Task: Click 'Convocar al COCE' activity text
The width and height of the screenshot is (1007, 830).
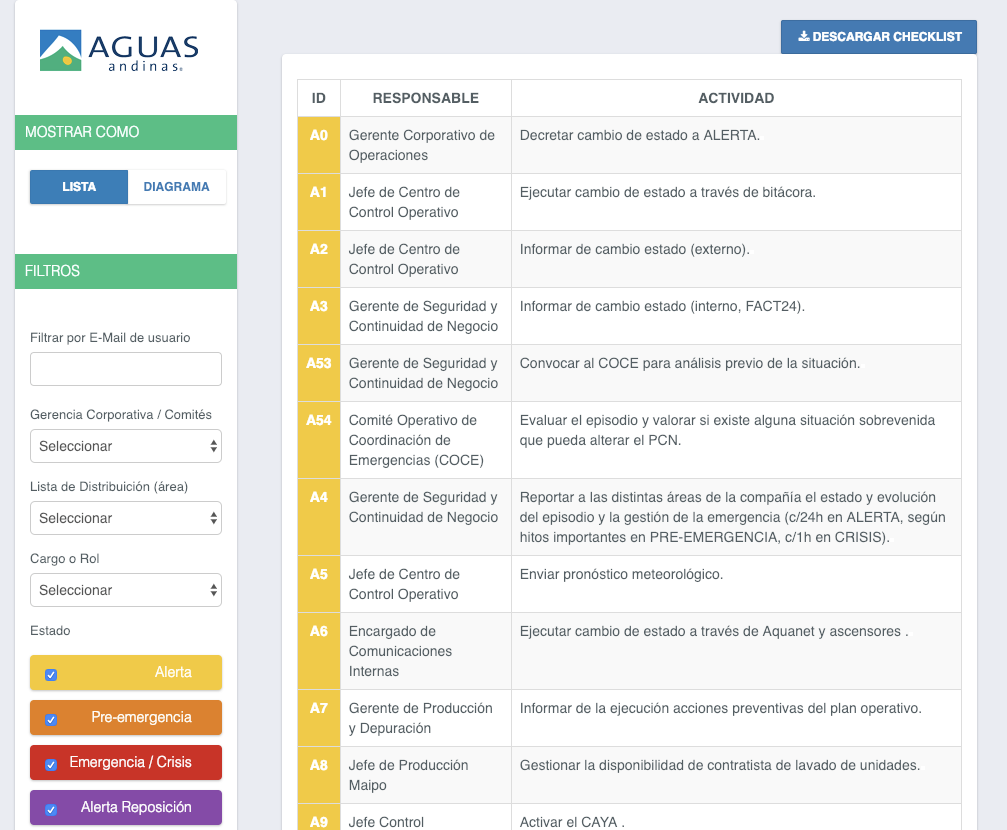Action: coord(690,364)
